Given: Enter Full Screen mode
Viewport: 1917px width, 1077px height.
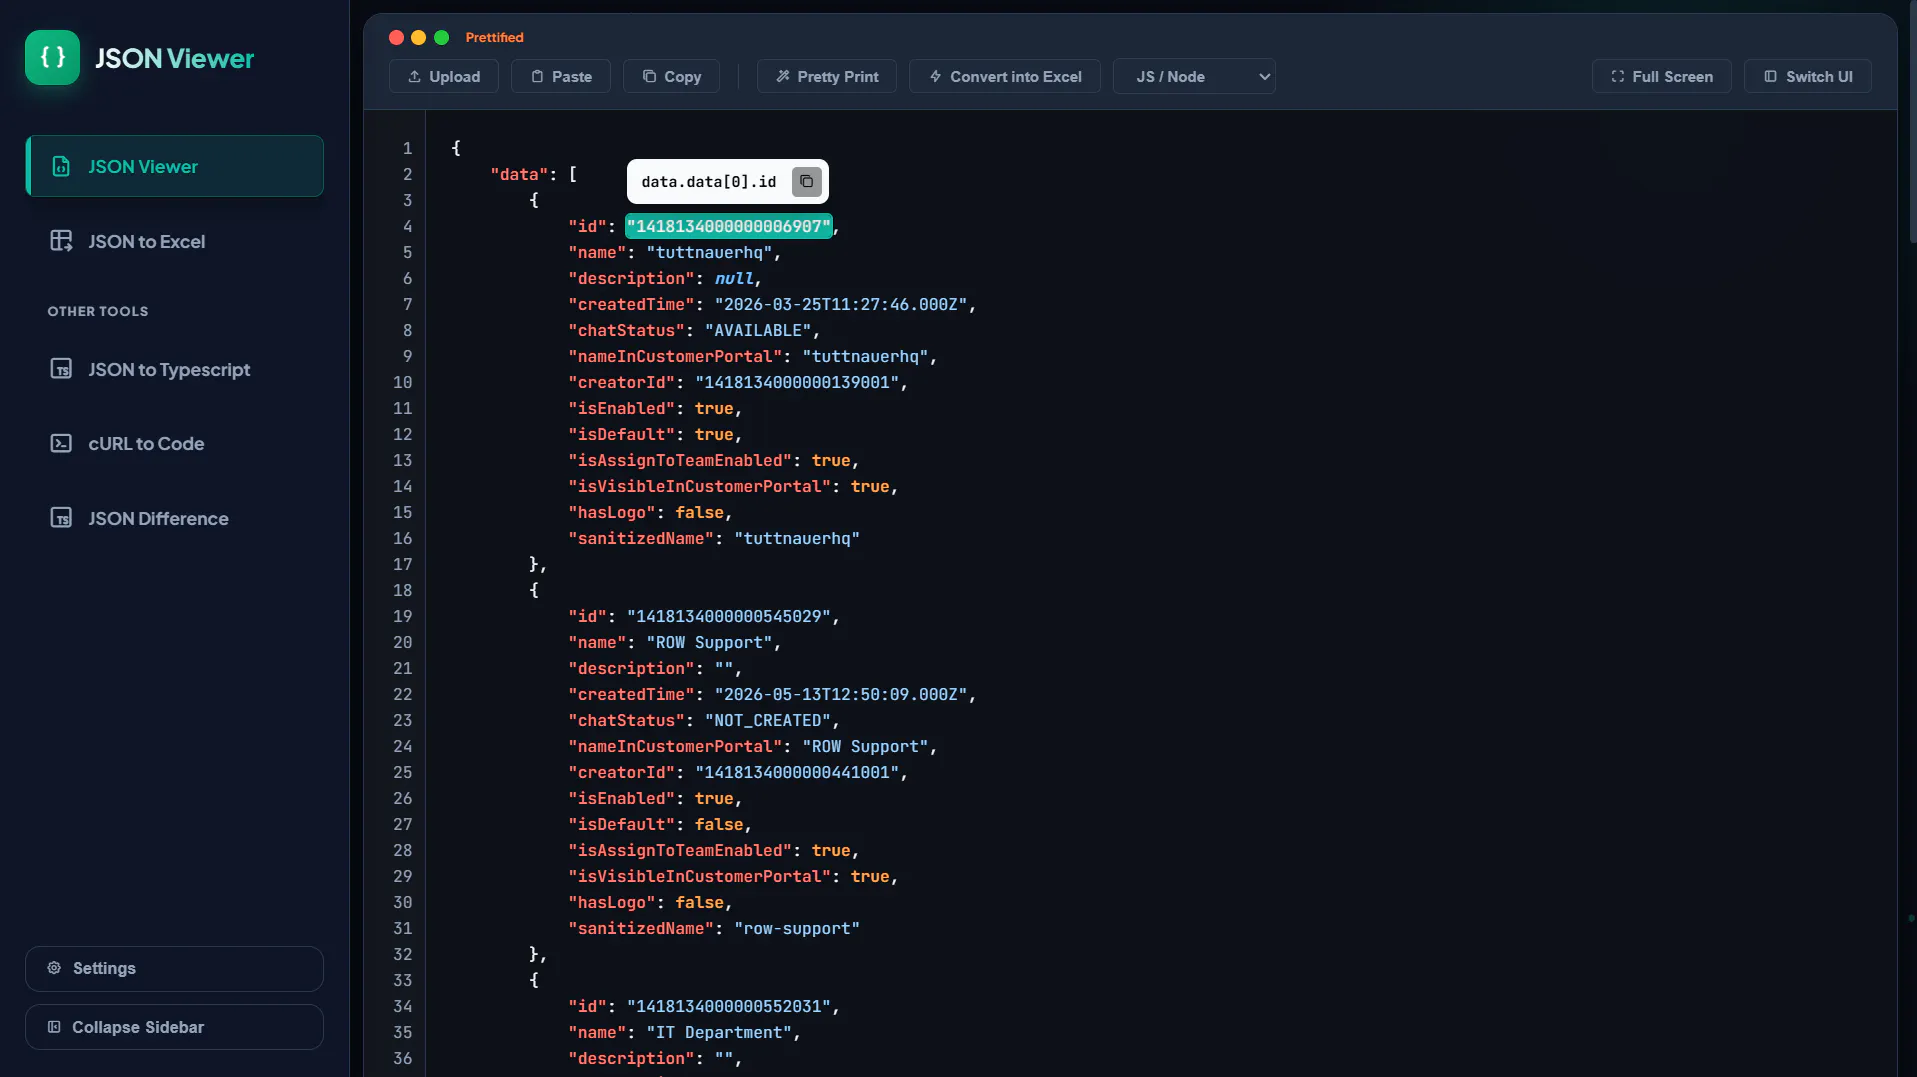Looking at the screenshot, I should tap(1662, 76).
